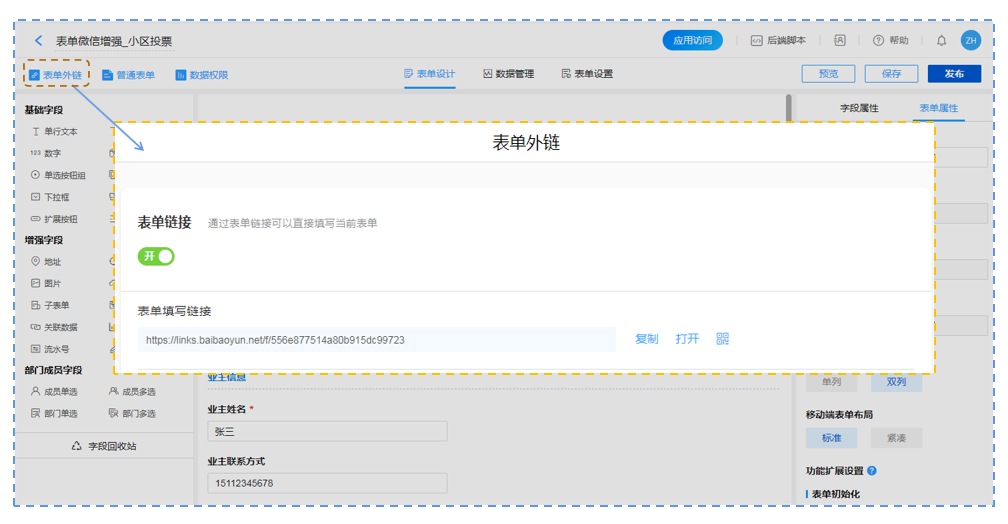Click the form link URL field
1008x524 pixels.
point(376,340)
